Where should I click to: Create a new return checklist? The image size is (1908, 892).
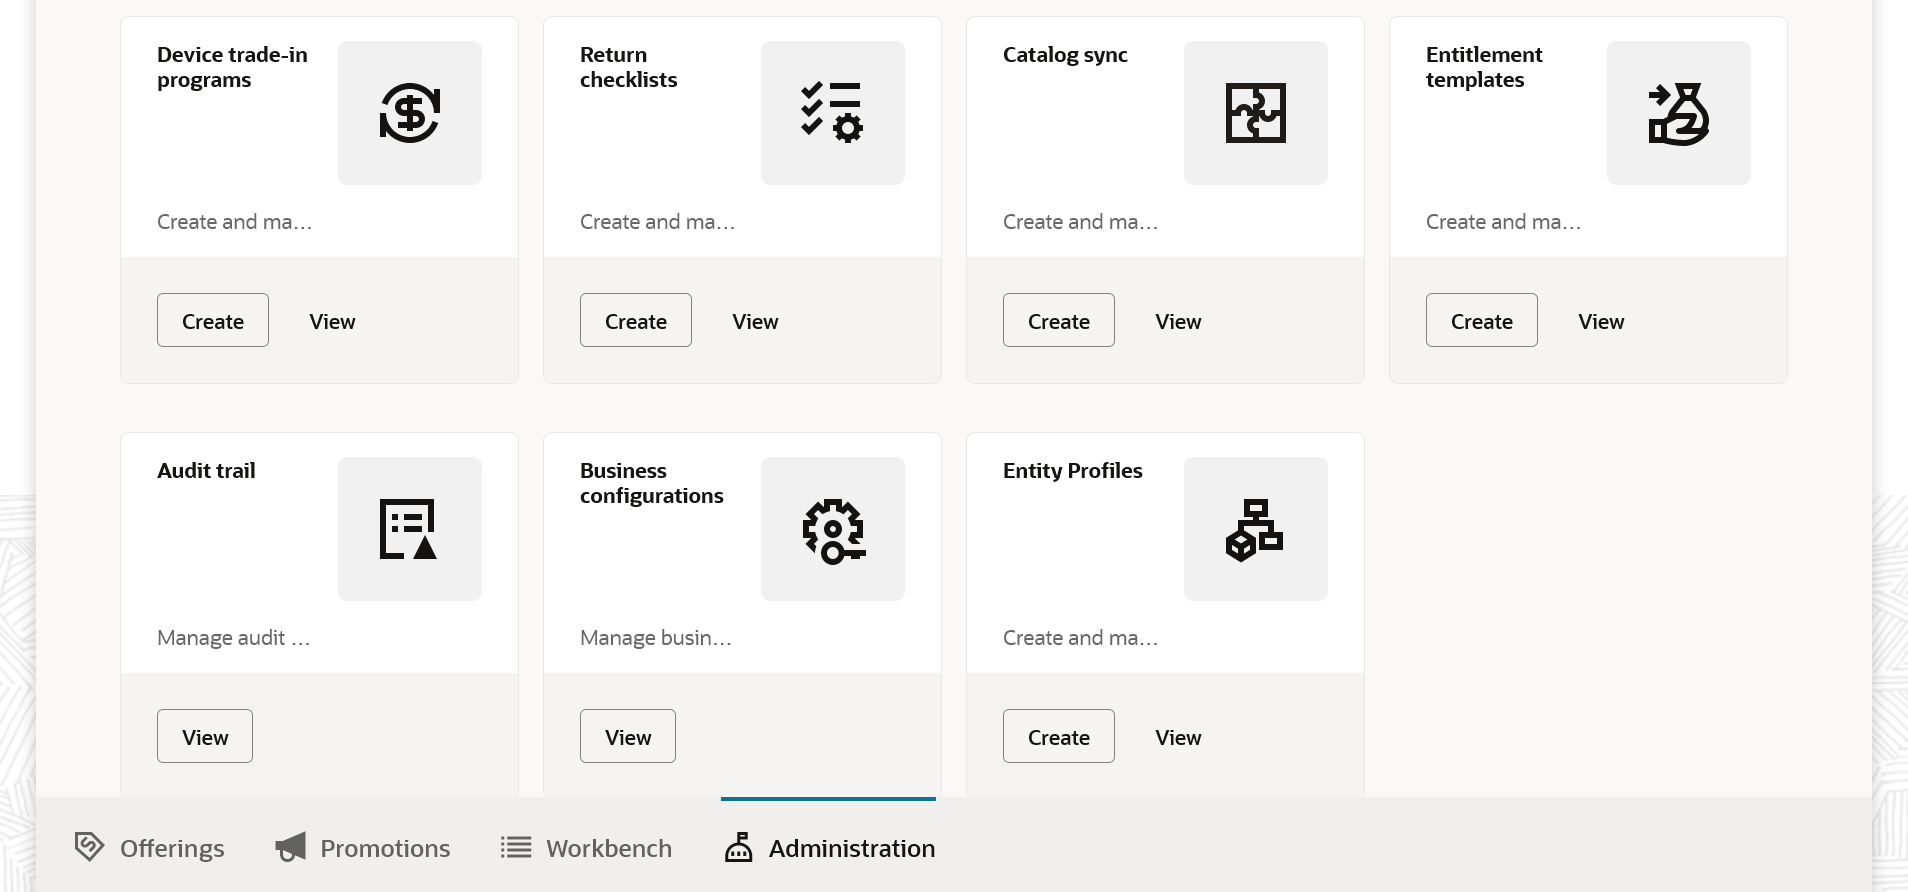[636, 321]
